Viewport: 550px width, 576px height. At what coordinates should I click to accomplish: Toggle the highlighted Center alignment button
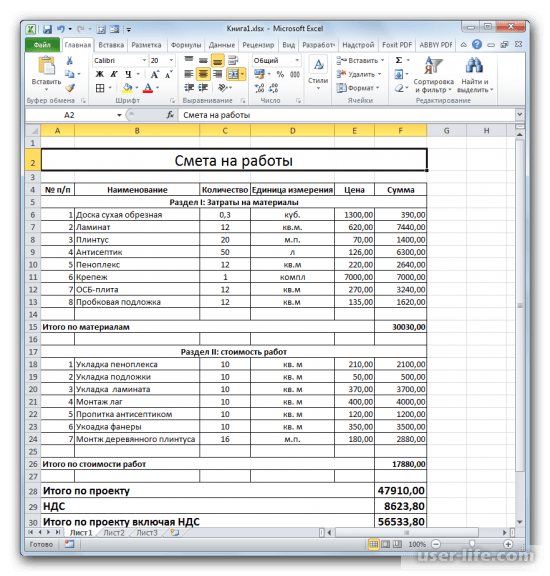click(203, 74)
